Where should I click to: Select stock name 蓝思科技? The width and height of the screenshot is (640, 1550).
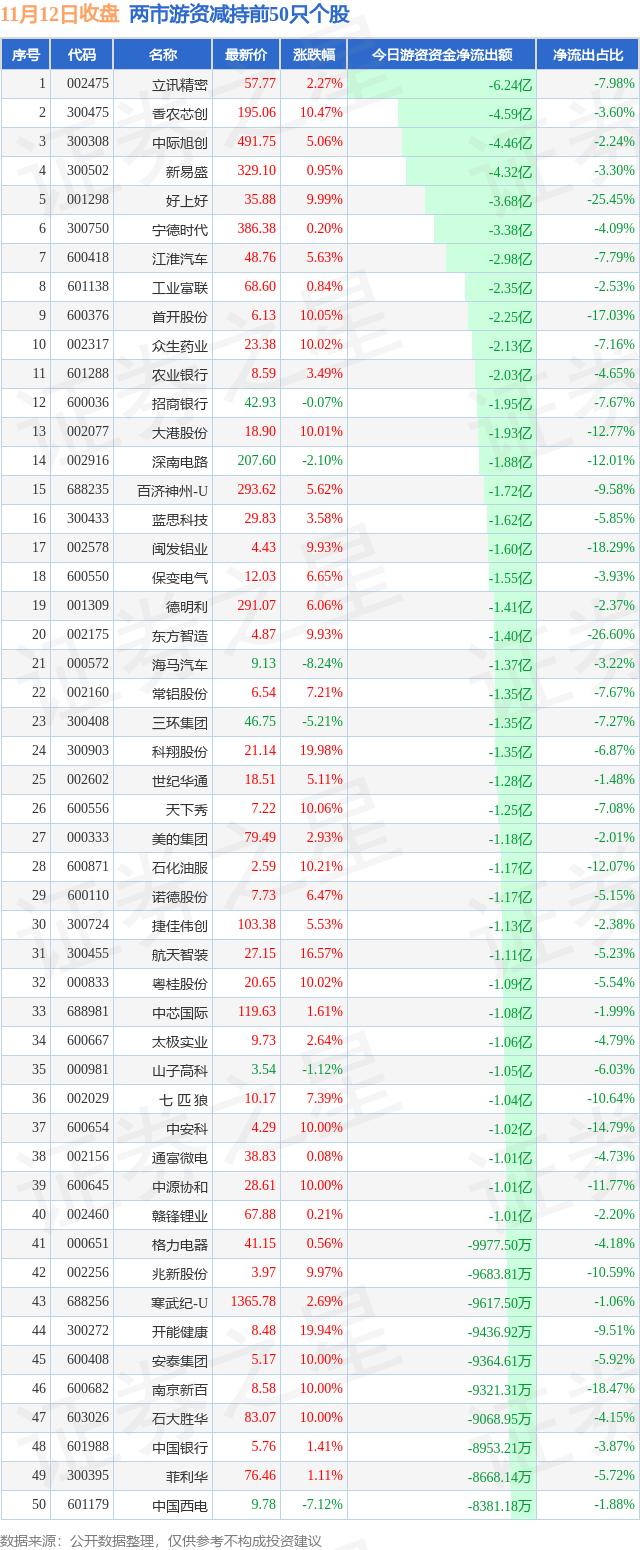(180, 519)
